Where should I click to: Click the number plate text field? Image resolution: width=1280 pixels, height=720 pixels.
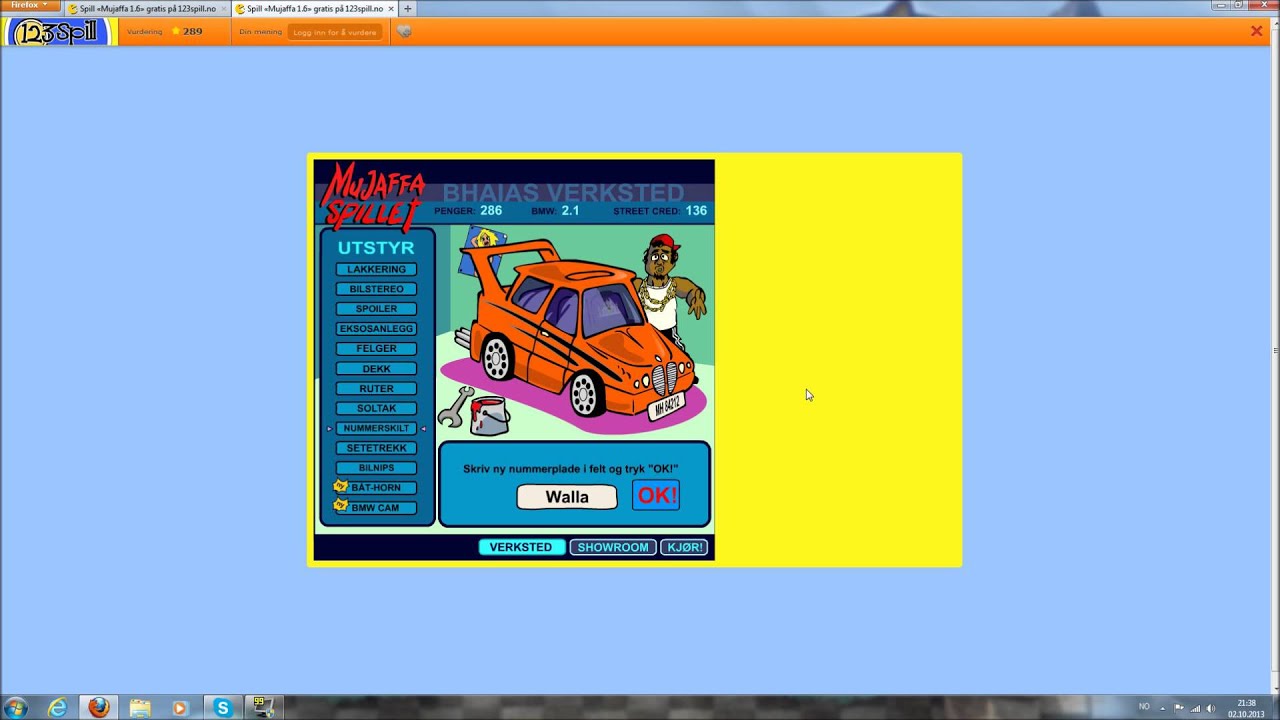pyautogui.click(x=567, y=497)
